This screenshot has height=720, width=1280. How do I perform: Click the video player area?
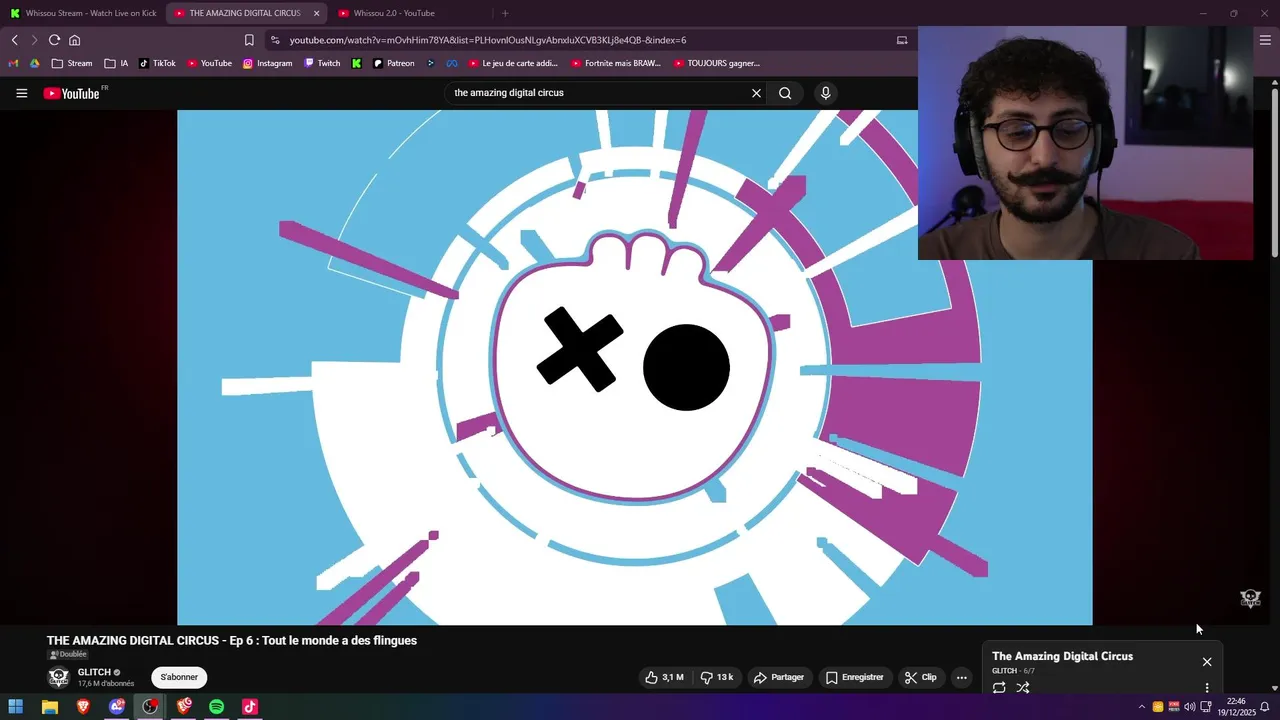(634, 367)
